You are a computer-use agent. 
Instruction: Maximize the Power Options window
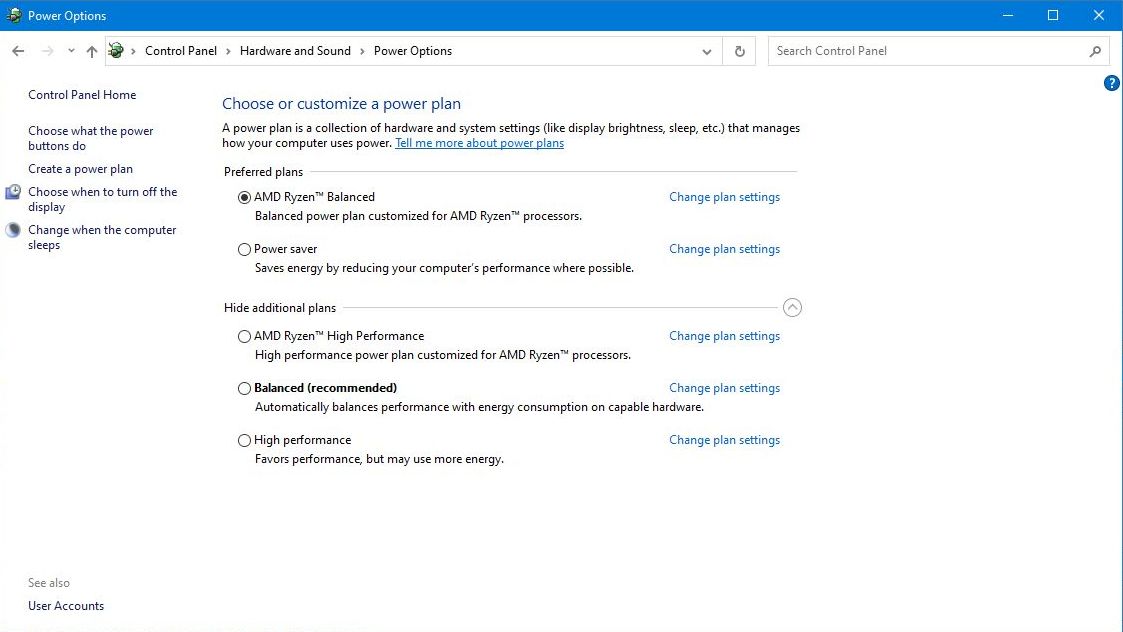coord(1053,15)
